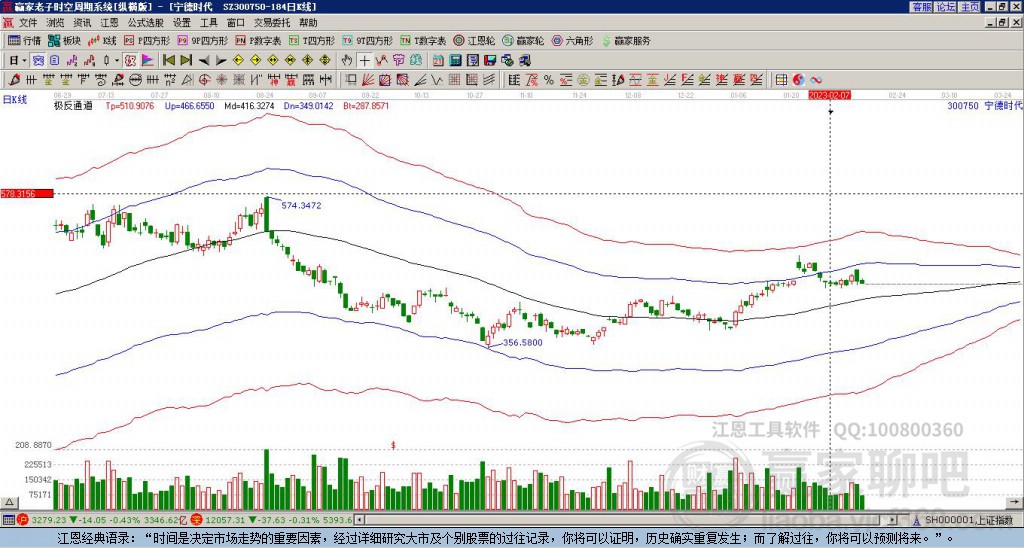Click the Tp=510.9076 channel value
This screenshot has height=548, width=1024.
tap(129, 105)
